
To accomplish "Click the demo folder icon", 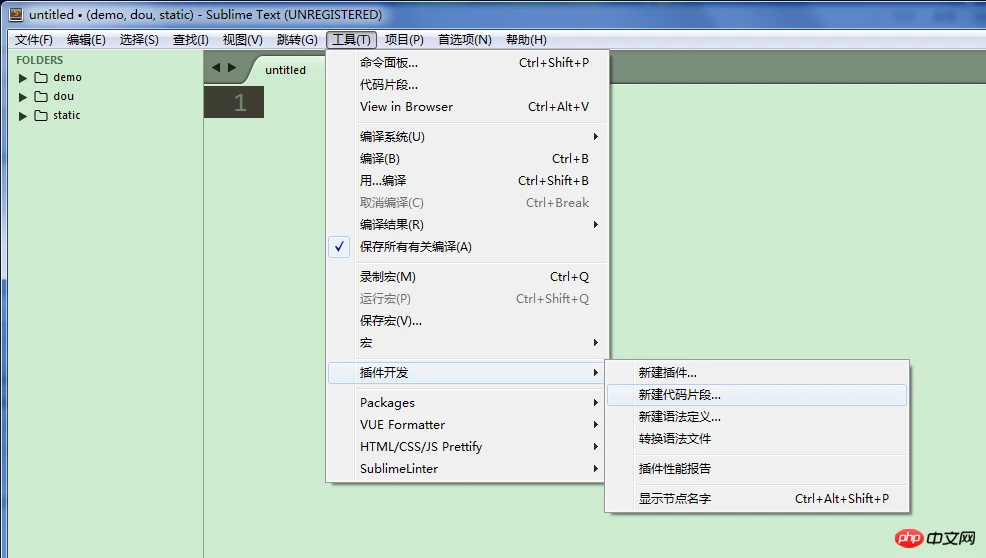I will (41, 77).
